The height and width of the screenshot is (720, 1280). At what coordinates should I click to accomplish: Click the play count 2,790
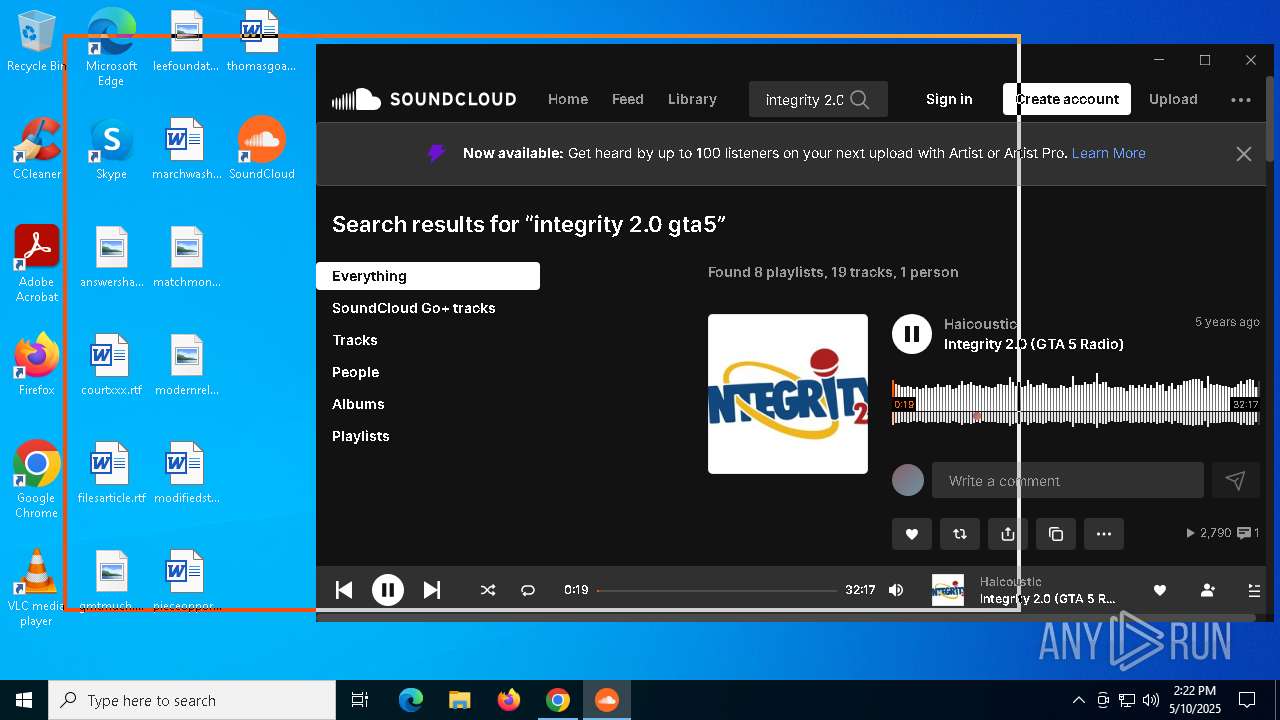click(1208, 533)
